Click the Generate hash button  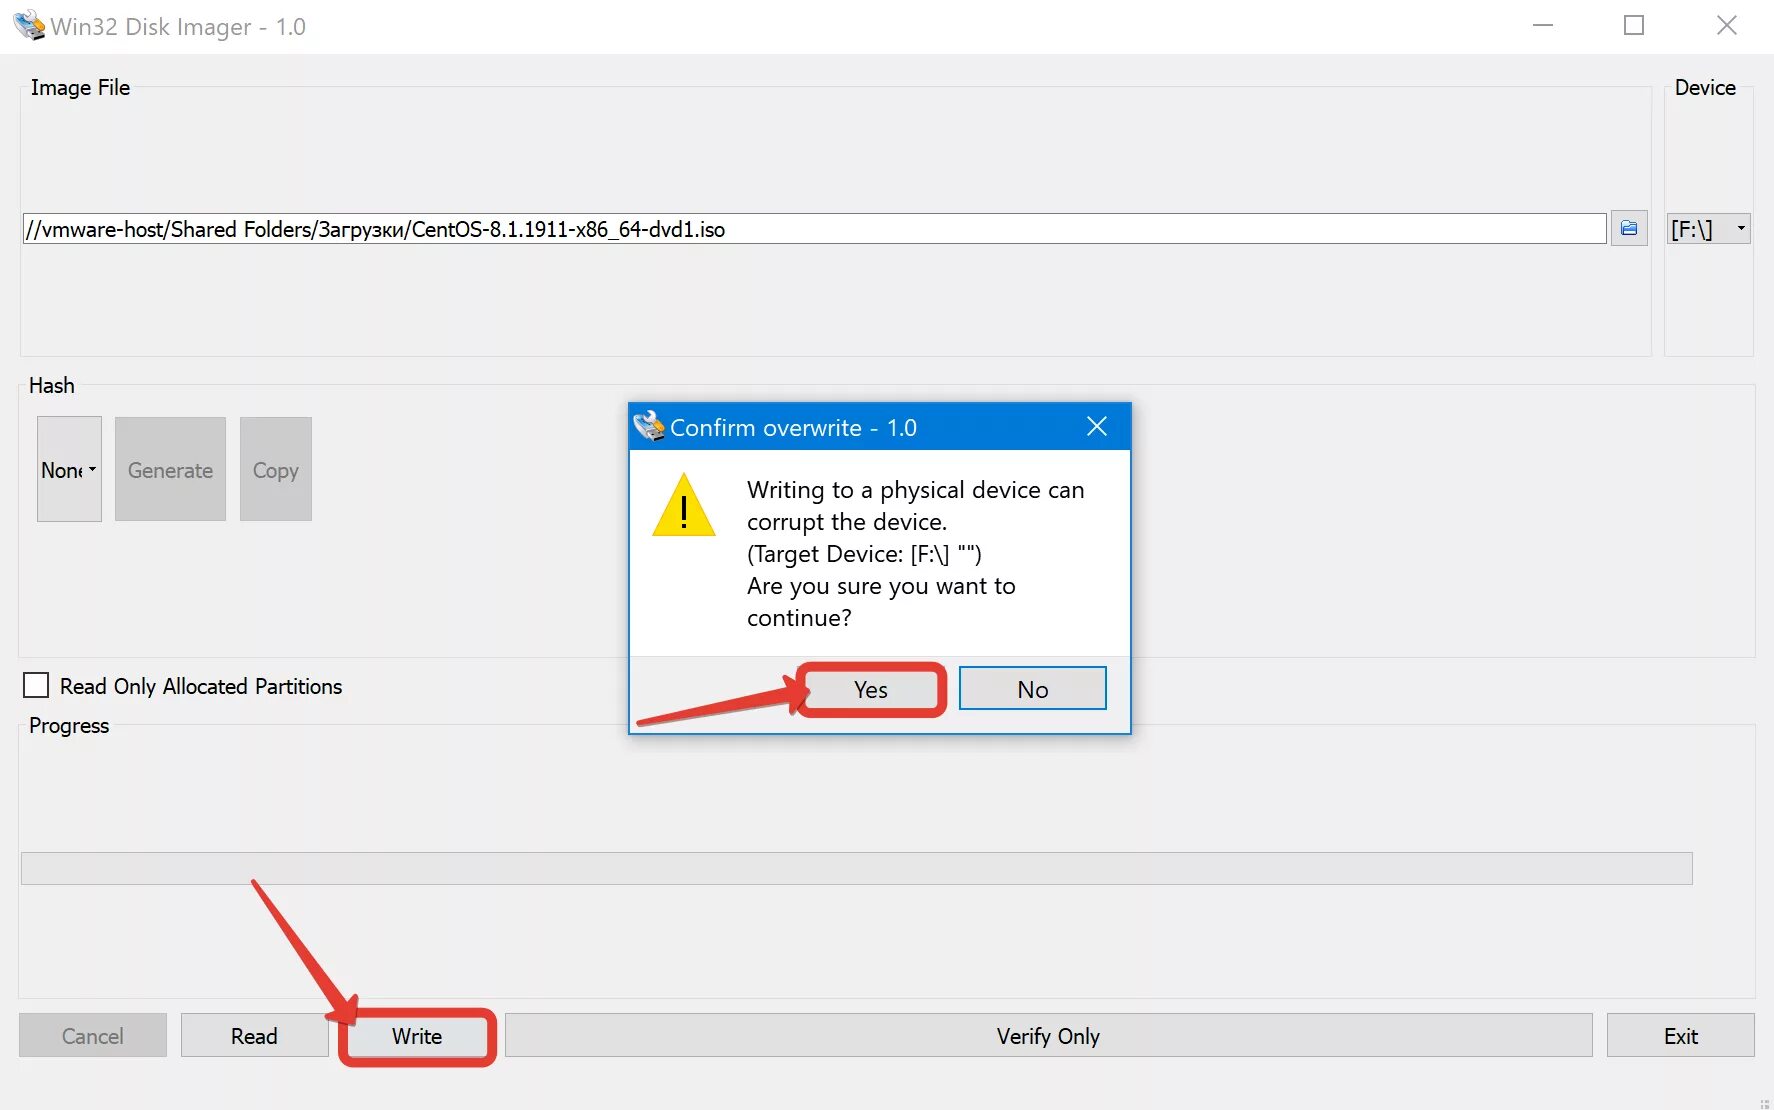click(x=170, y=469)
